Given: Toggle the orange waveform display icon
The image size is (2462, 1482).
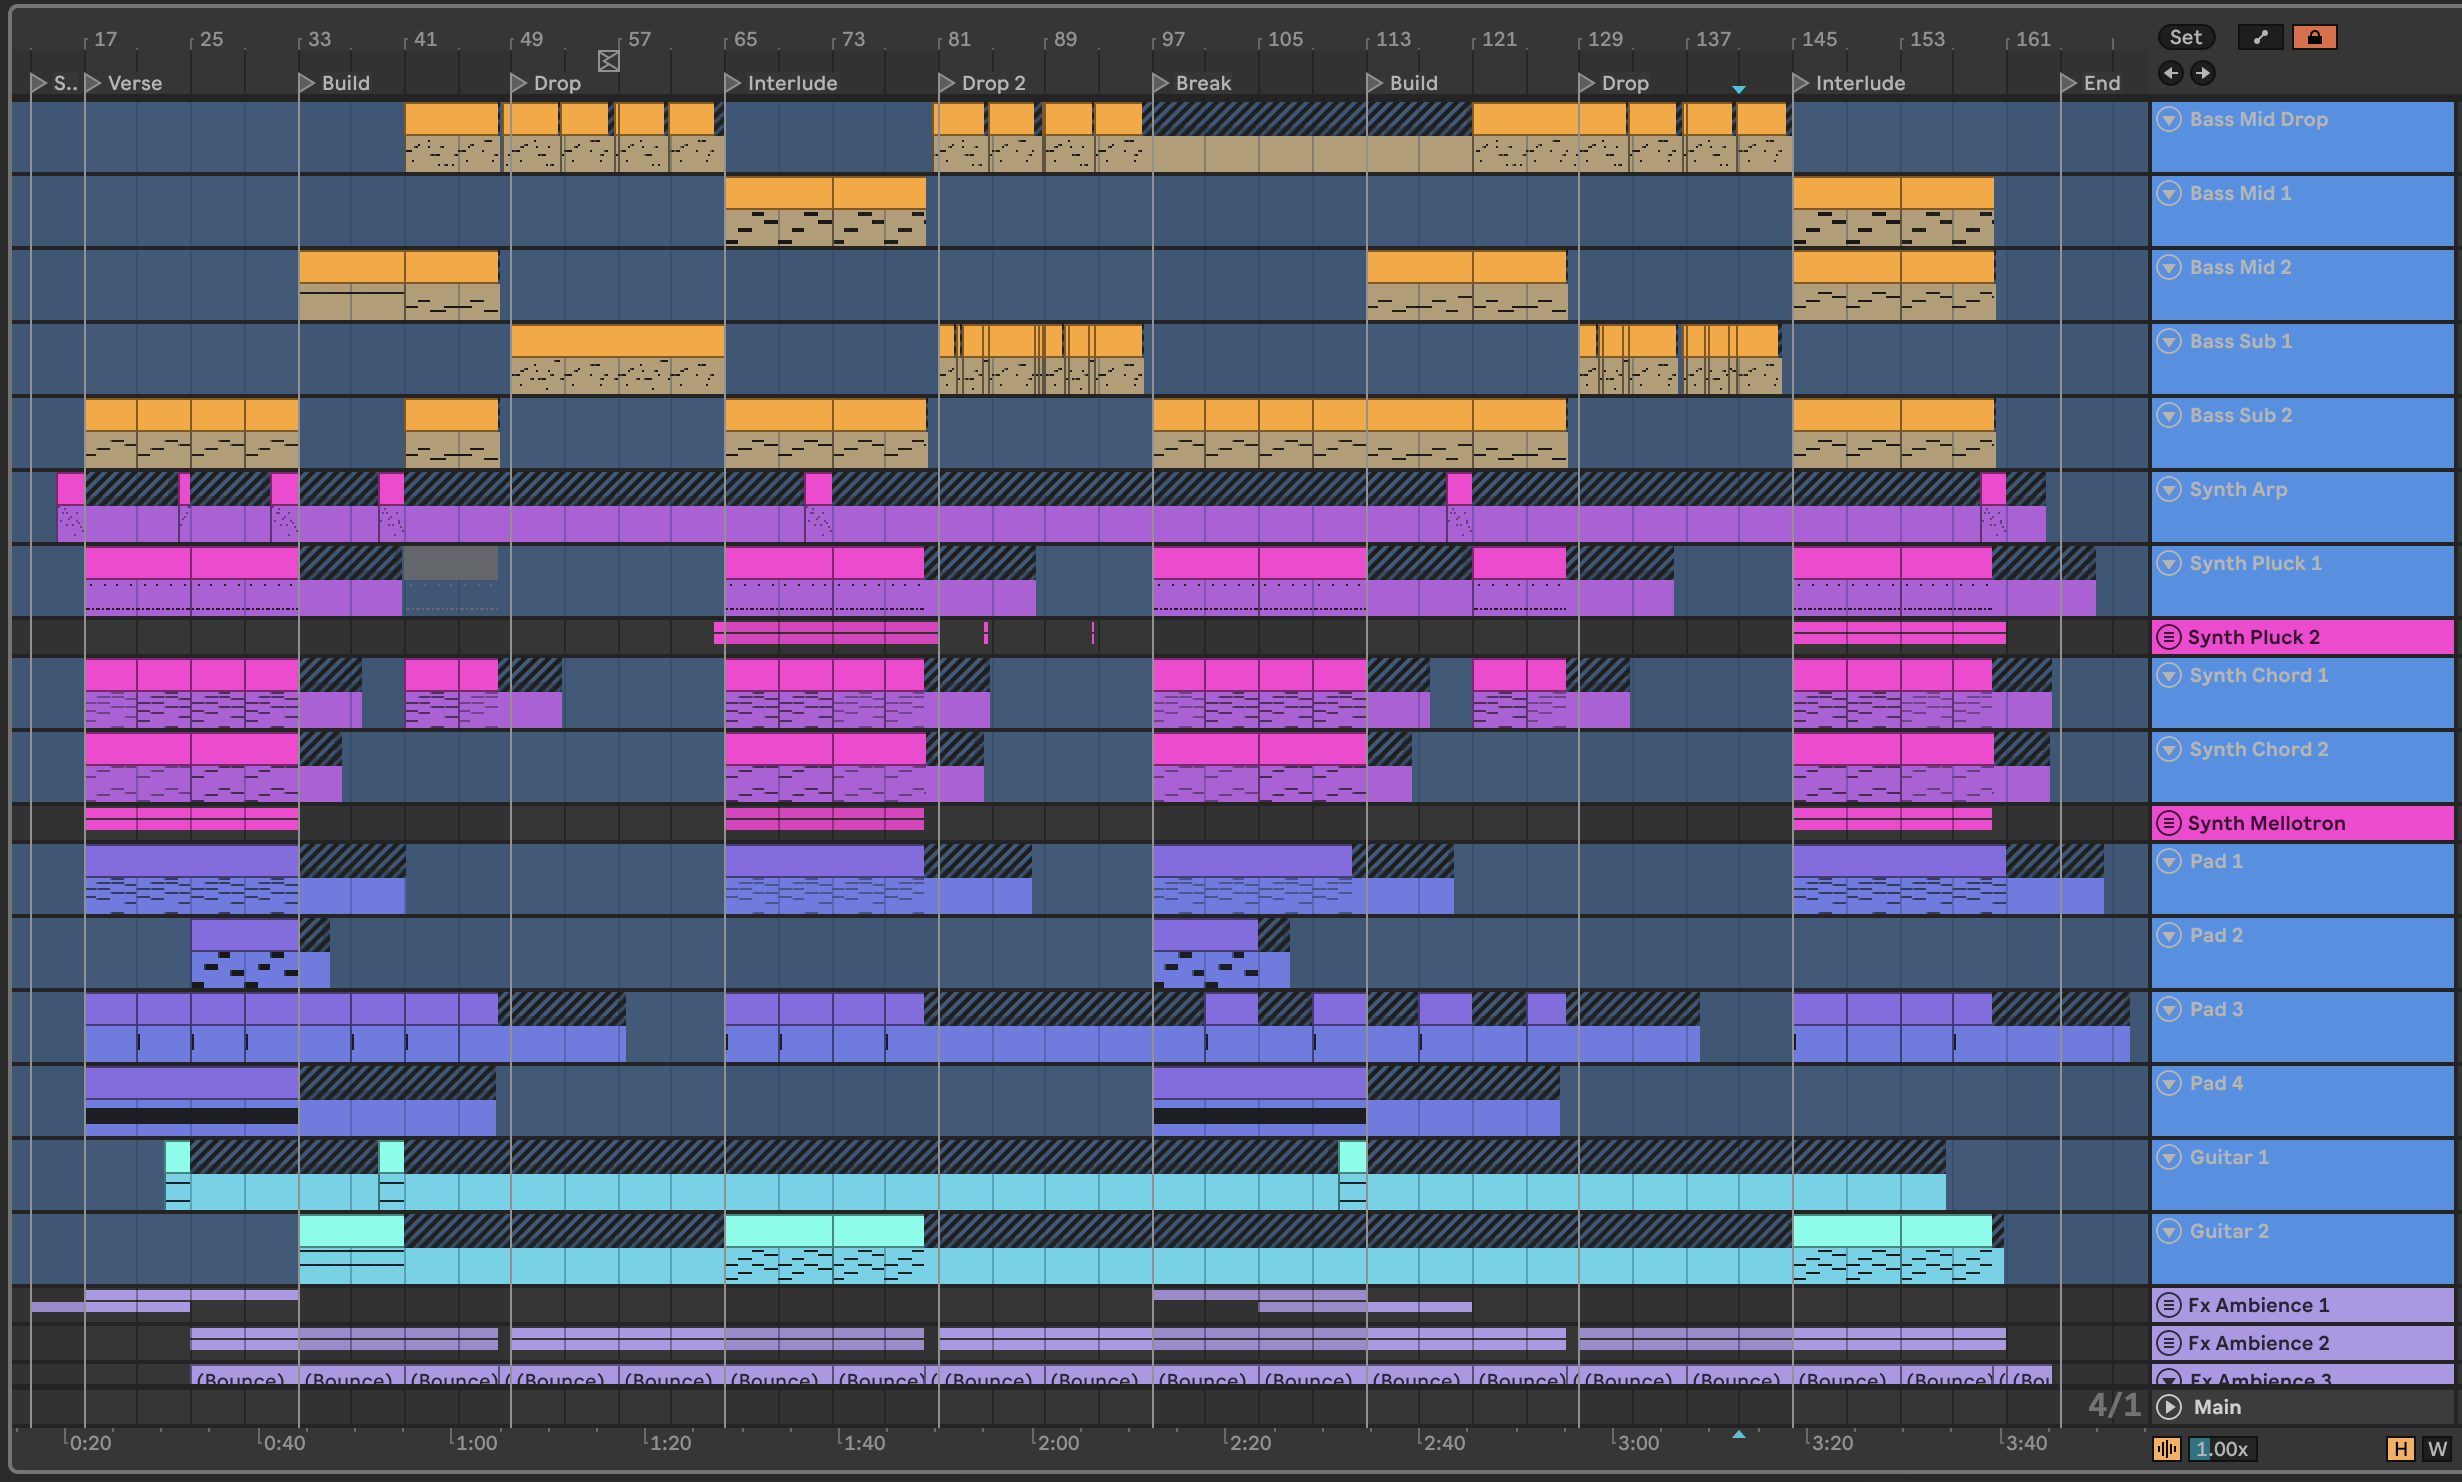Looking at the screenshot, I should pos(2166,1449).
